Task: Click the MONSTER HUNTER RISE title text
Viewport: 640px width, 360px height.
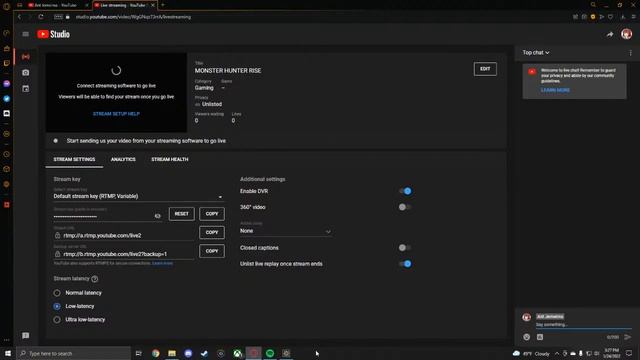Action: pos(228,71)
